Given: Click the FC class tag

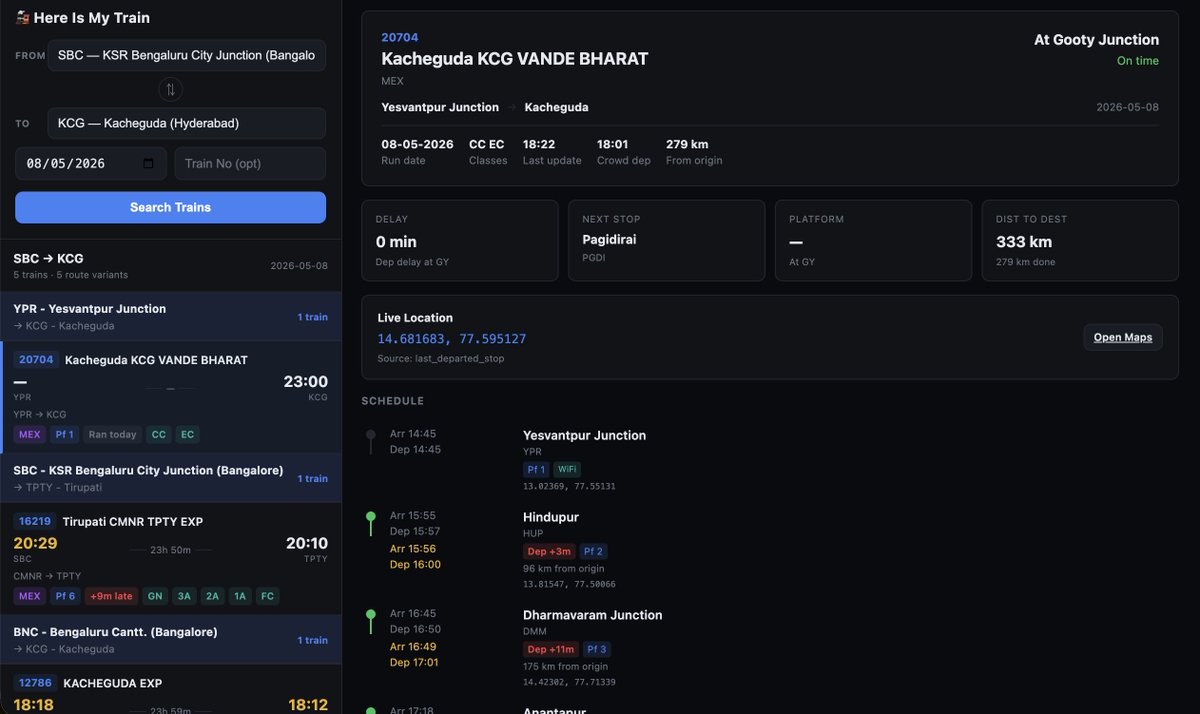Looking at the screenshot, I should [267, 596].
